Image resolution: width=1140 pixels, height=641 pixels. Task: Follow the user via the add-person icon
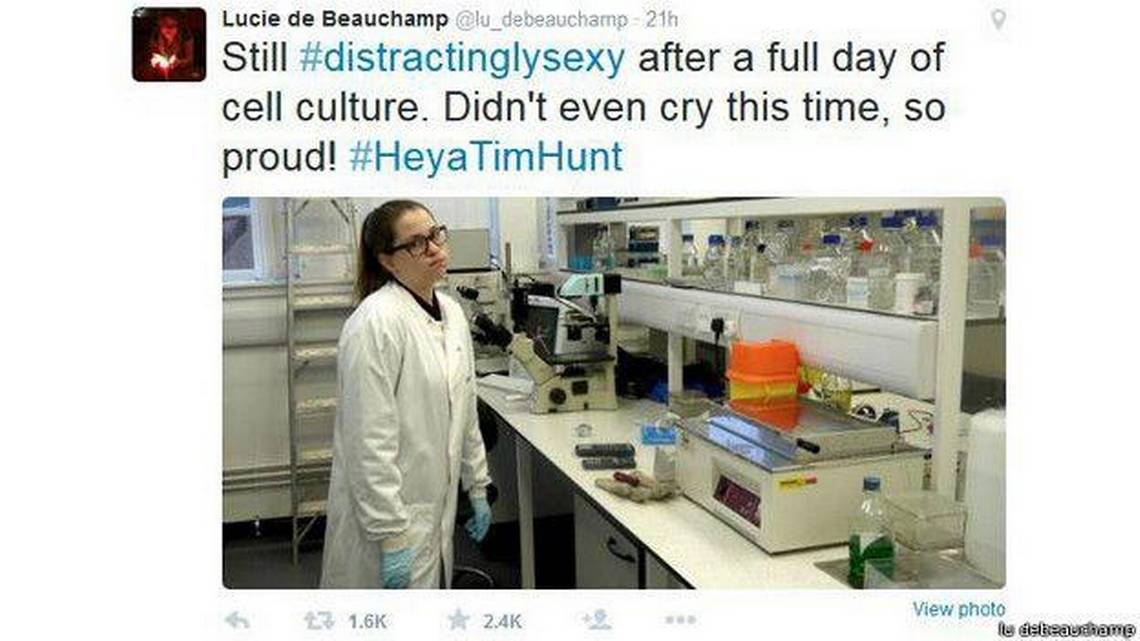[597, 620]
